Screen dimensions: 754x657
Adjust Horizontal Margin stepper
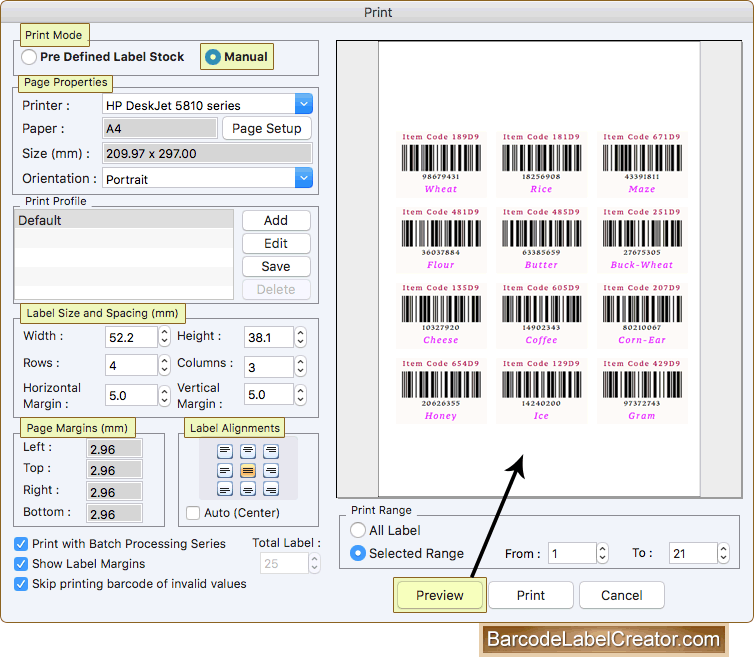[x=164, y=395]
